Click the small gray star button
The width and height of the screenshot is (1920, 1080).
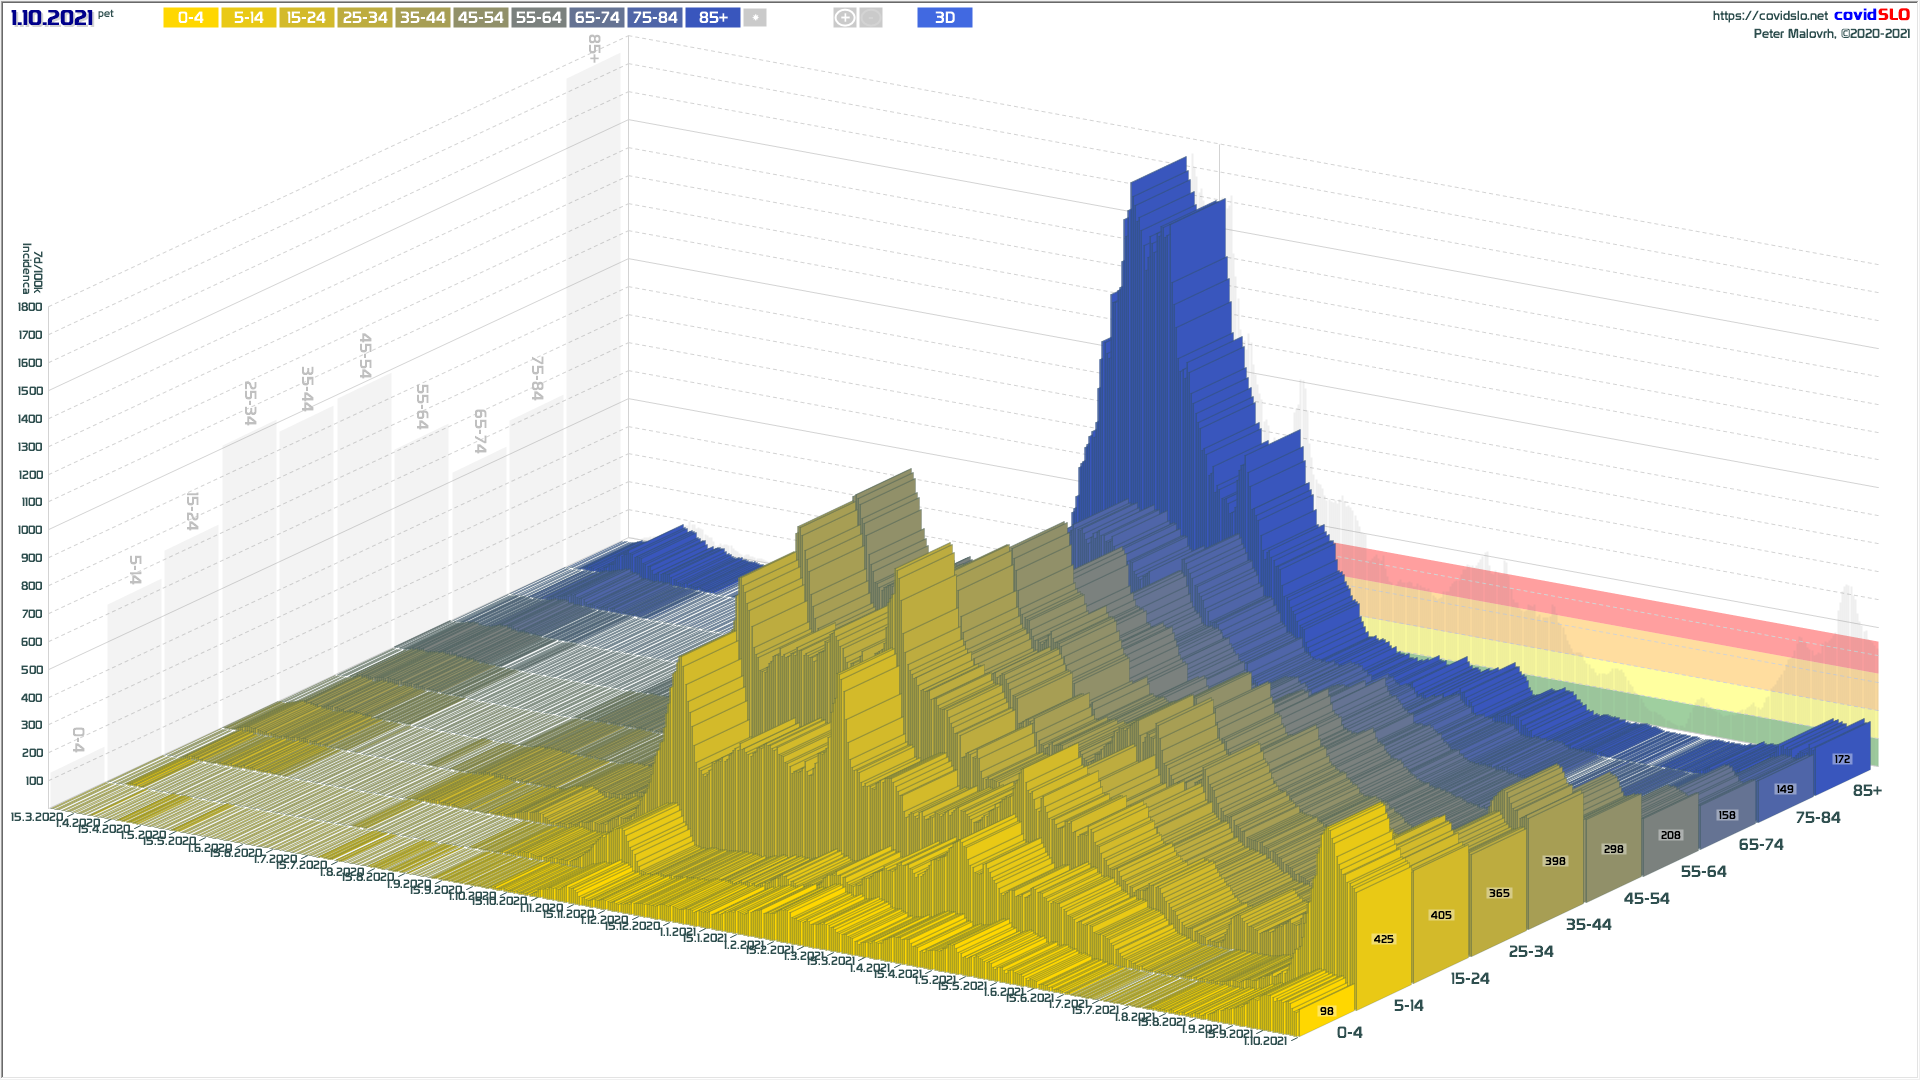point(755,18)
